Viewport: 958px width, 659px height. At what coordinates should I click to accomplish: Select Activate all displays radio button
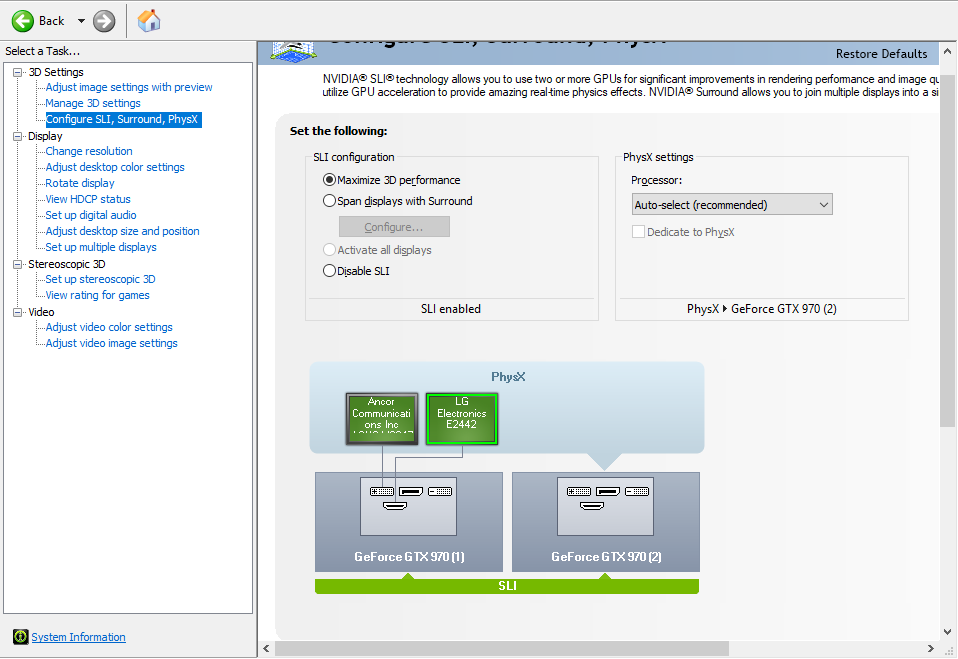pyautogui.click(x=329, y=250)
